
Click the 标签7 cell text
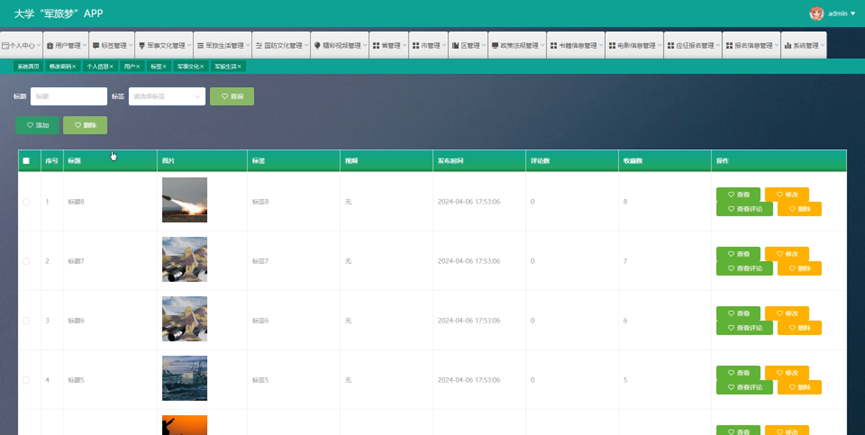tap(260, 261)
